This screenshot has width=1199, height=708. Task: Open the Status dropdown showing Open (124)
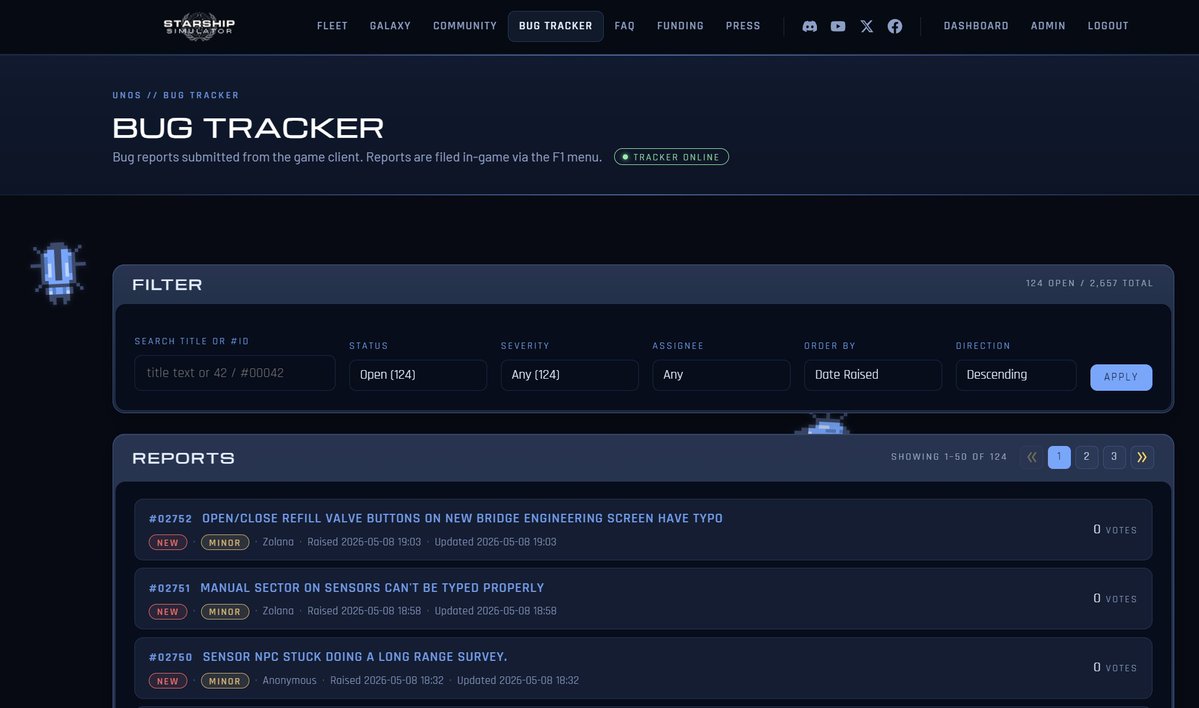418,375
